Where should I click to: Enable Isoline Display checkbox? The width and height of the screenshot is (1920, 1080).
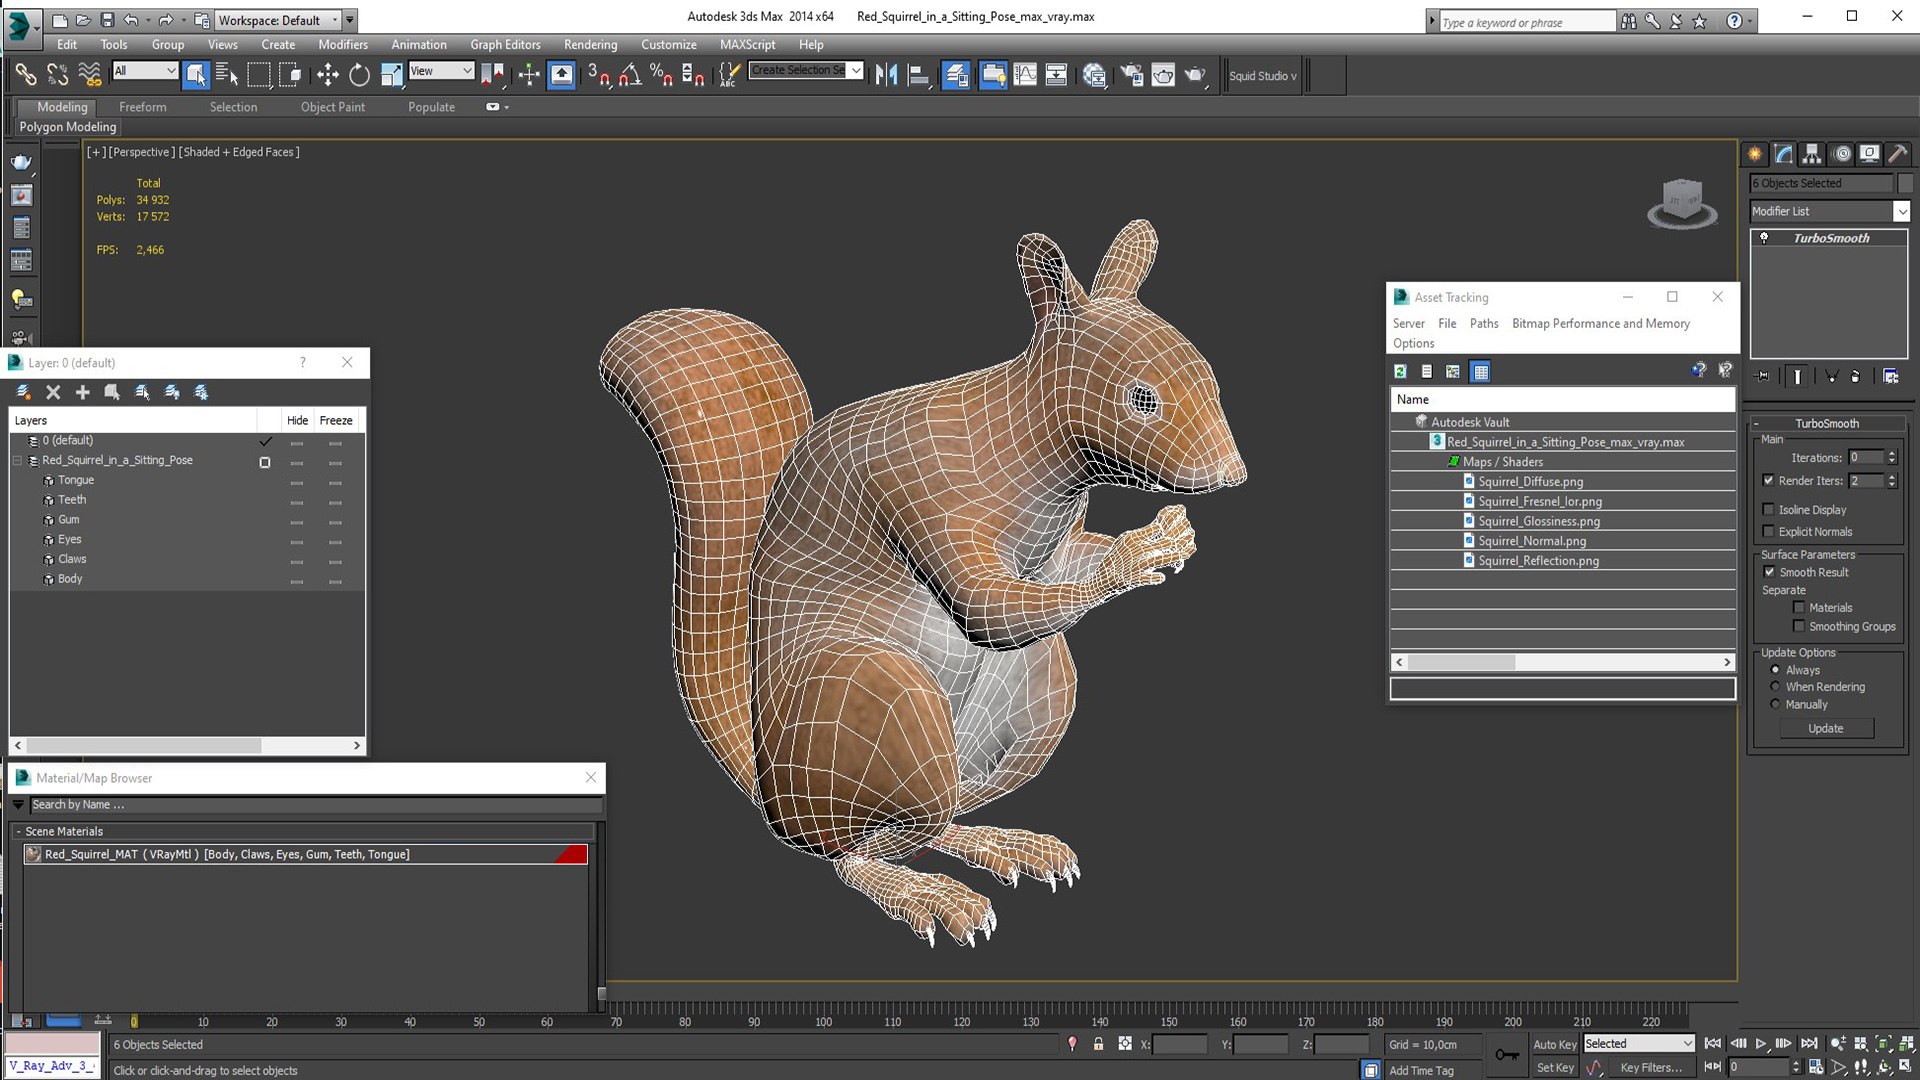coord(1768,509)
